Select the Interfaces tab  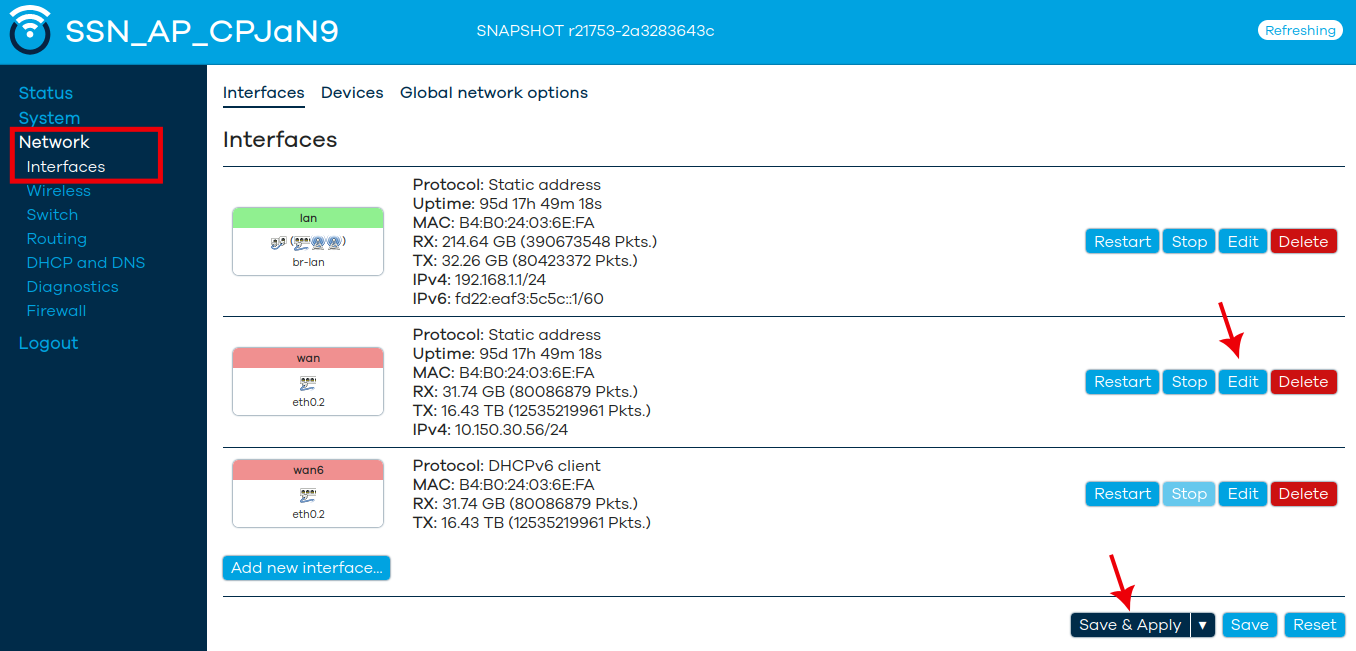coord(264,93)
